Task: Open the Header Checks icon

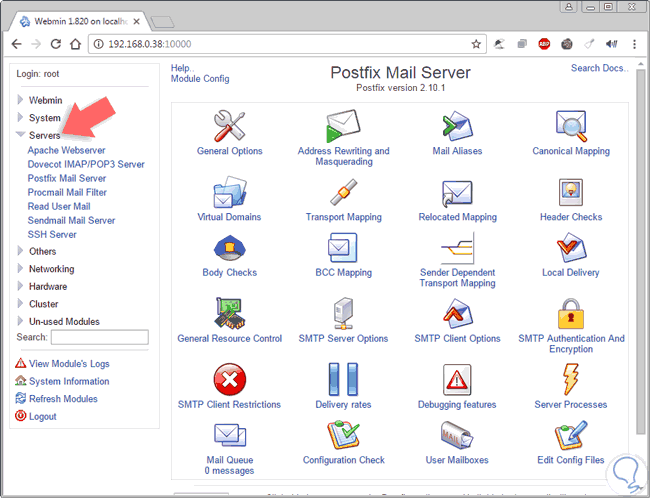Action: pyautogui.click(x=571, y=192)
